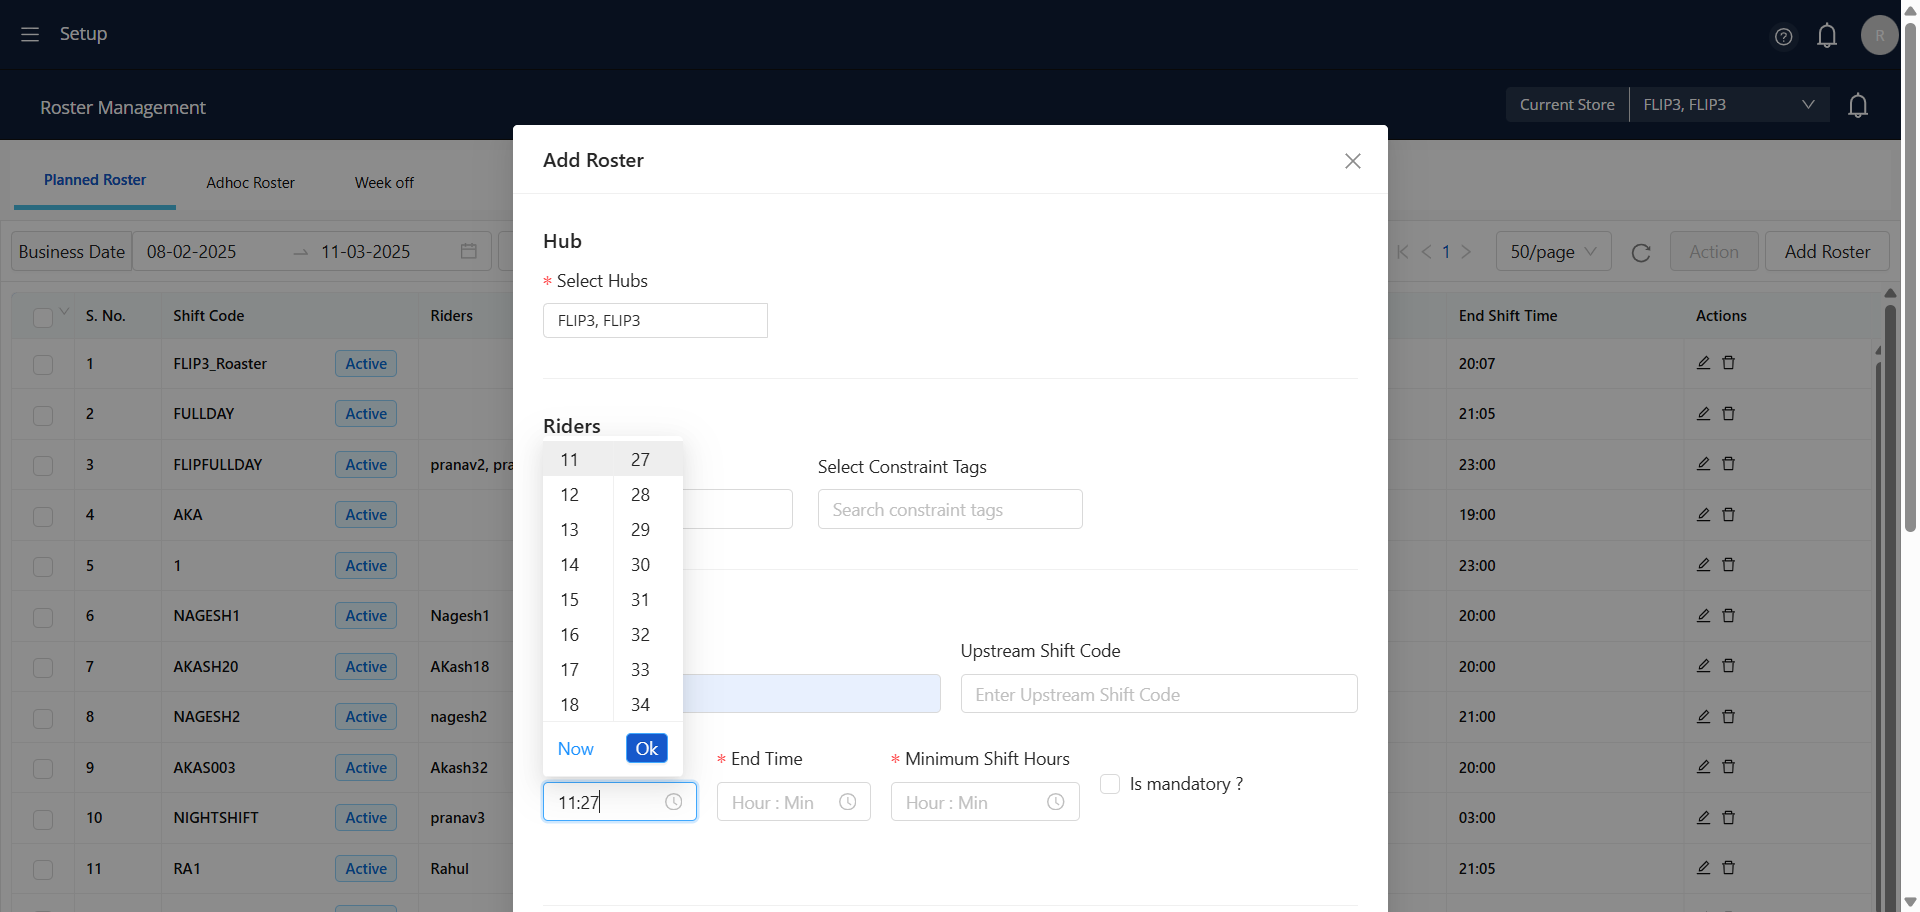The image size is (1920, 912).
Task: Open the user profile avatar
Action: click(1879, 35)
